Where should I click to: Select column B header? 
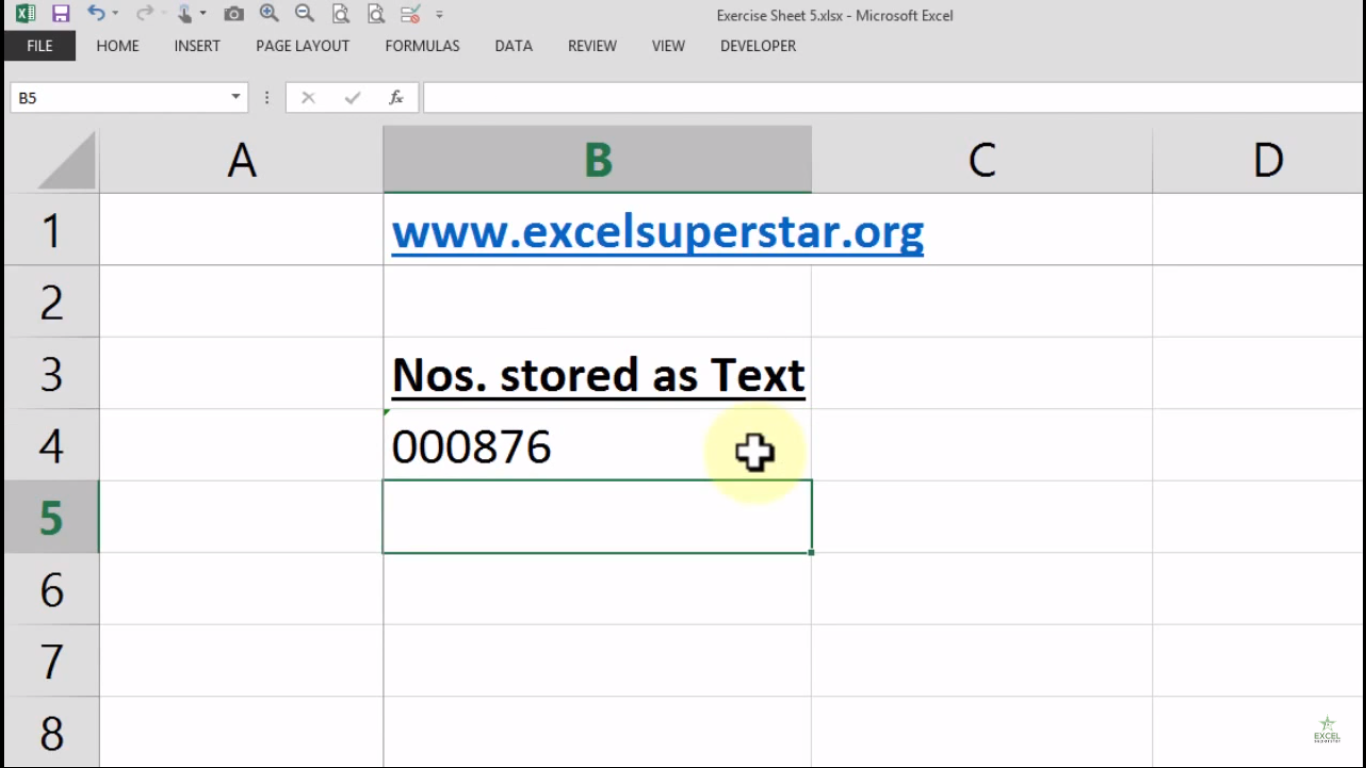597,160
